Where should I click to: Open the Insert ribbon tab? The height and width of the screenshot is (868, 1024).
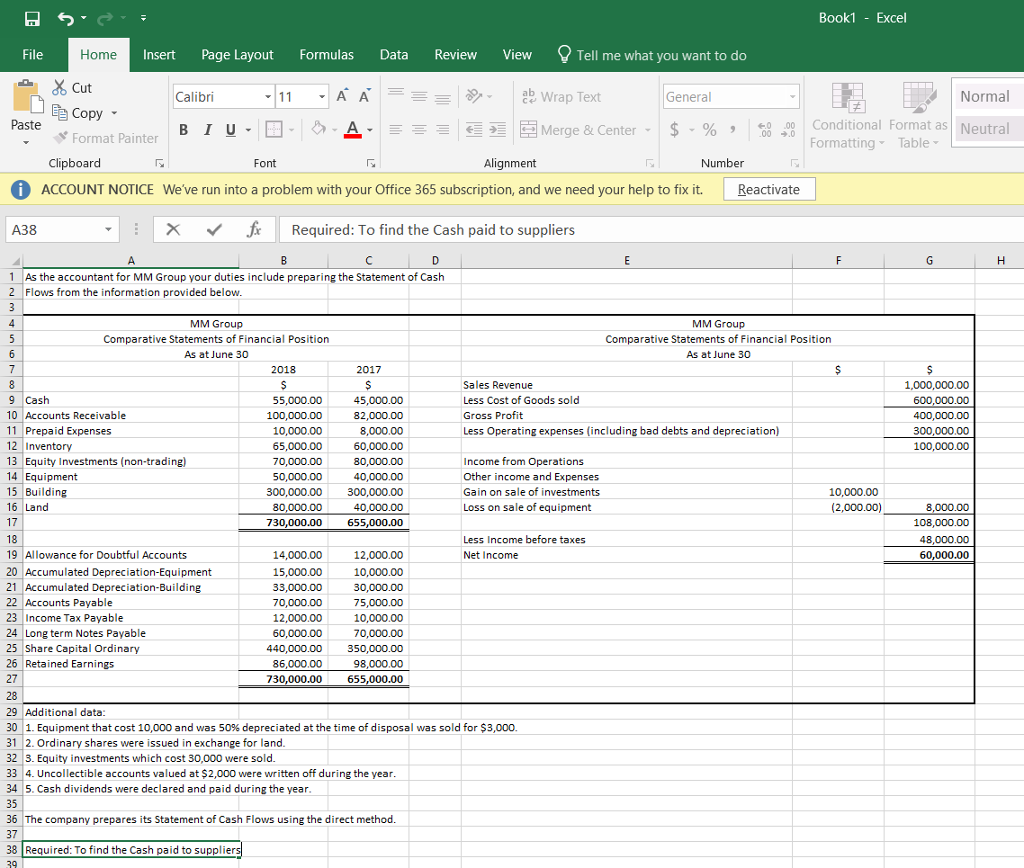pyautogui.click(x=159, y=55)
